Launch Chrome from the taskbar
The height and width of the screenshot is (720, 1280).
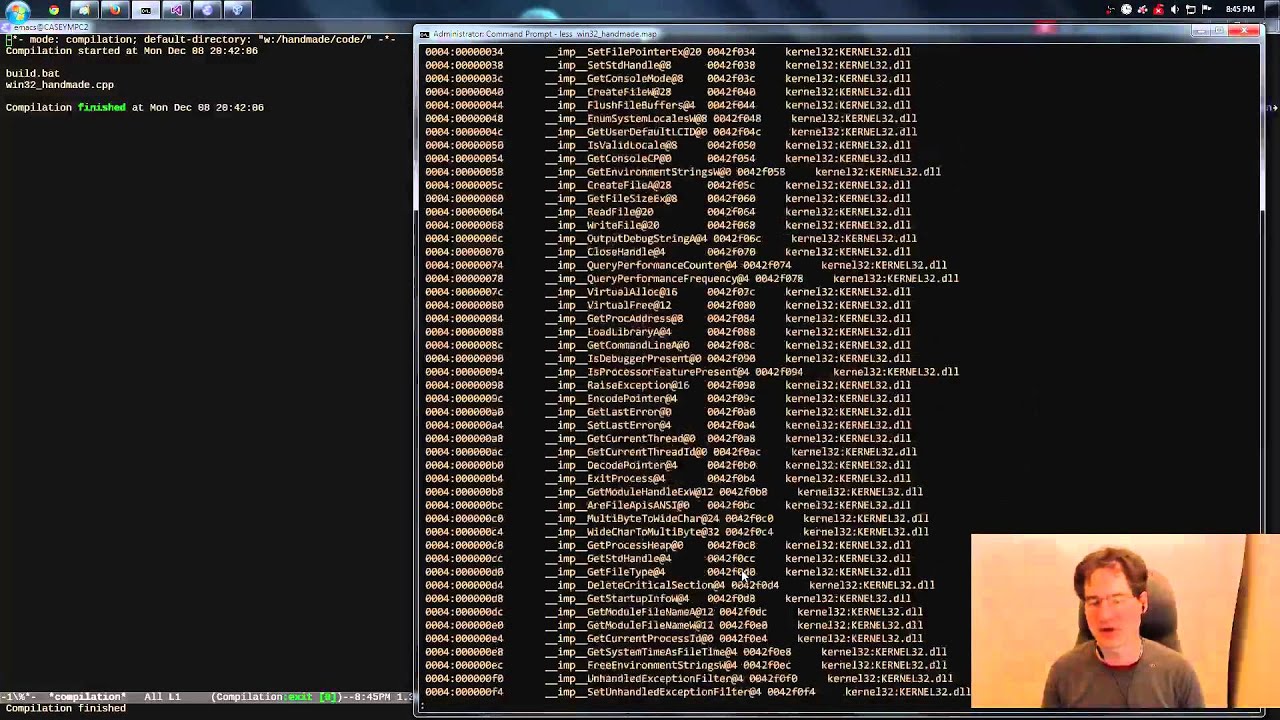click(x=54, y=10)
